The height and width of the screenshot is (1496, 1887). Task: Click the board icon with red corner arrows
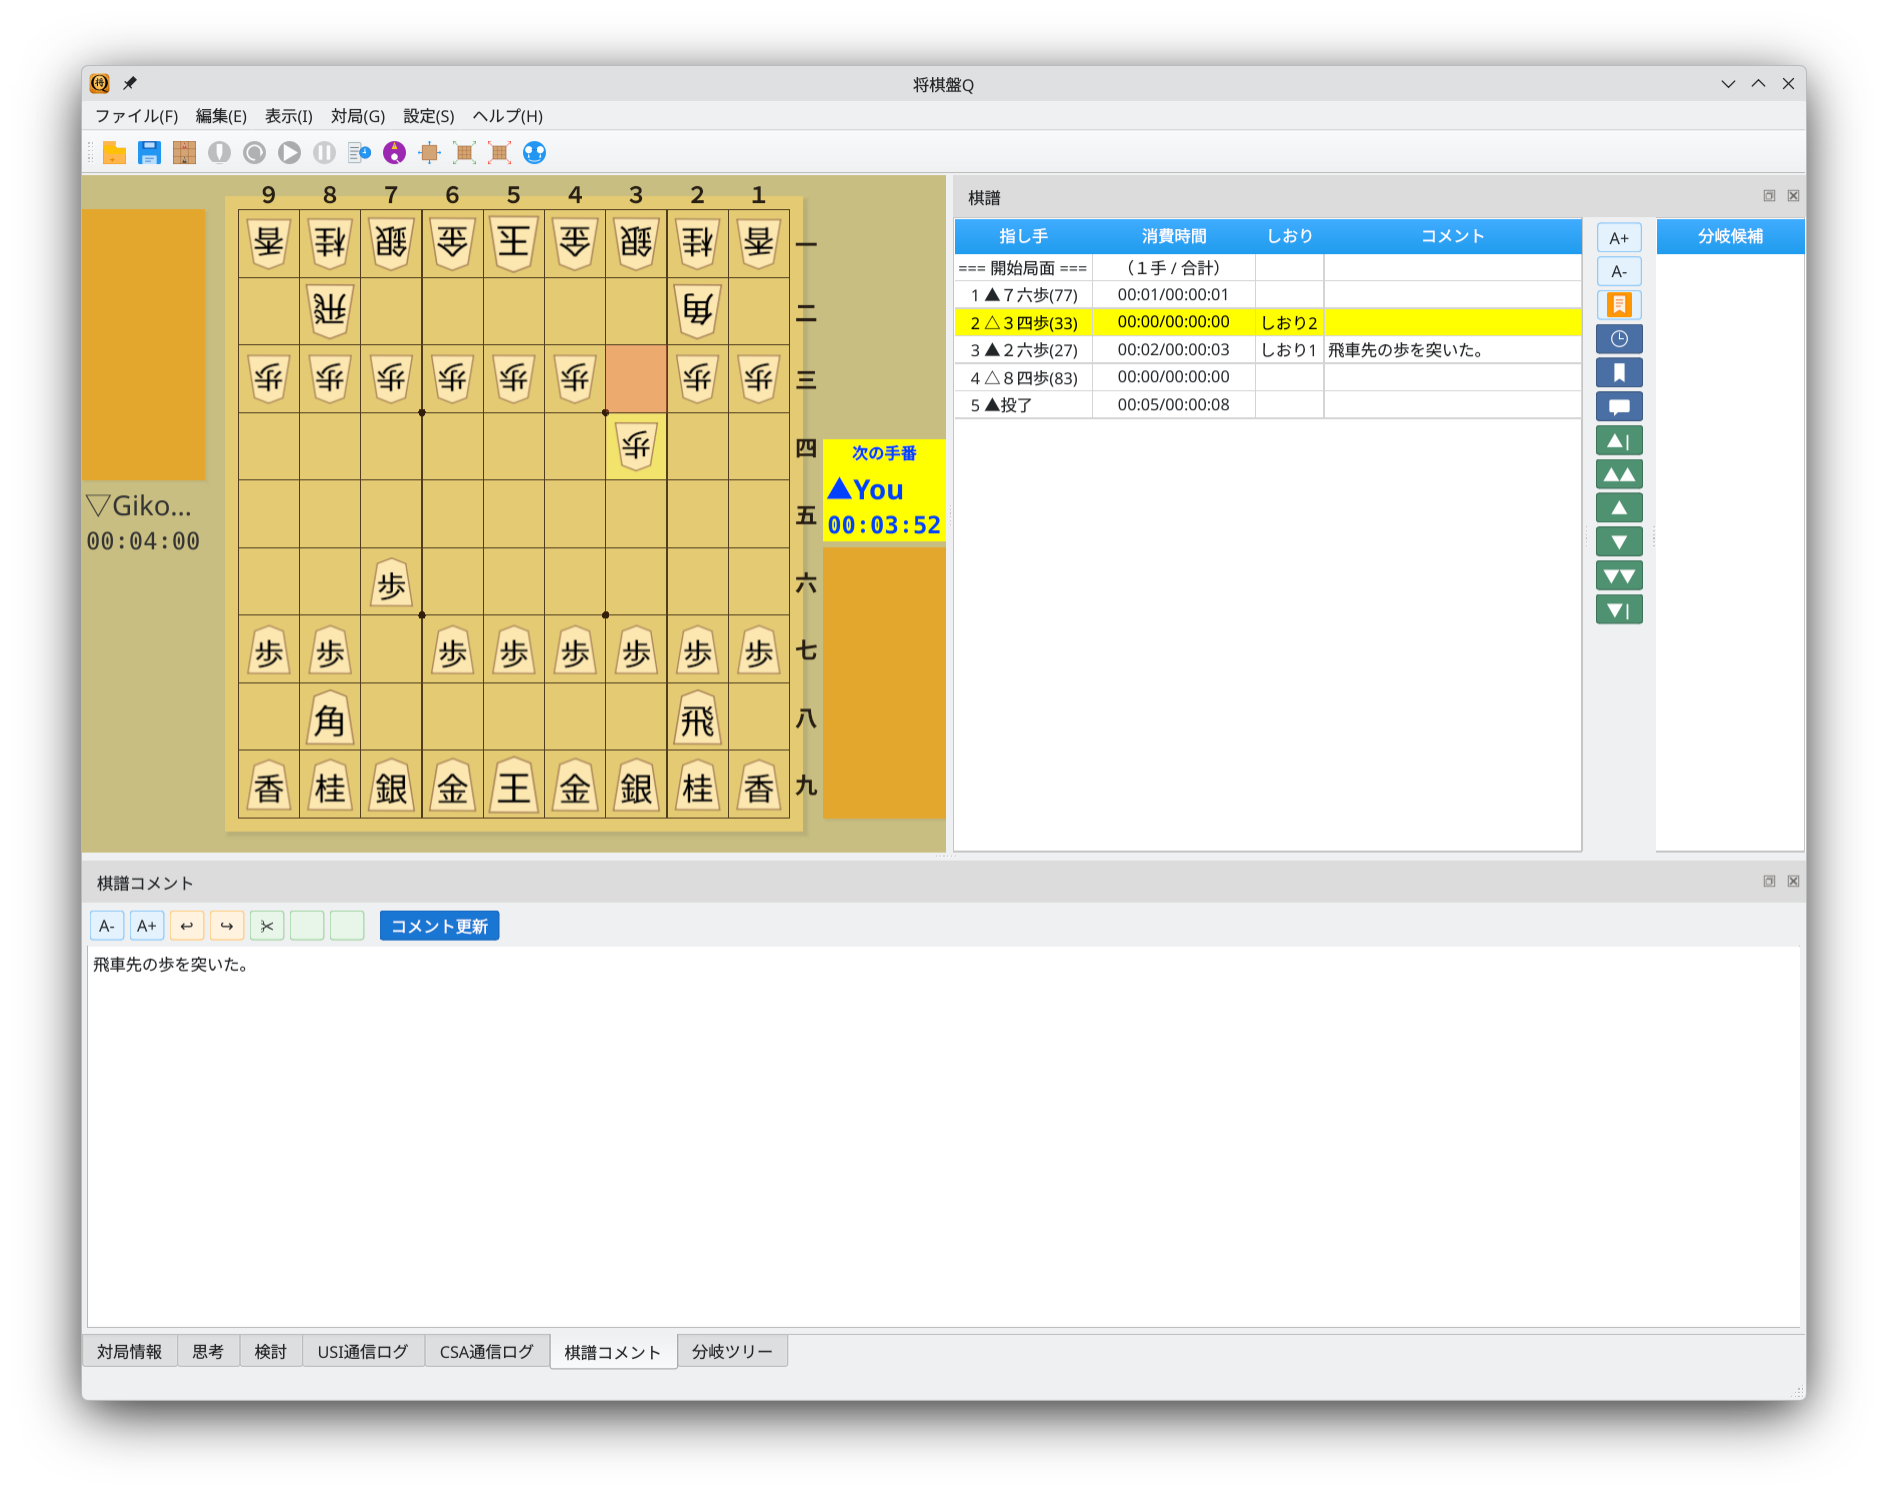499,153
